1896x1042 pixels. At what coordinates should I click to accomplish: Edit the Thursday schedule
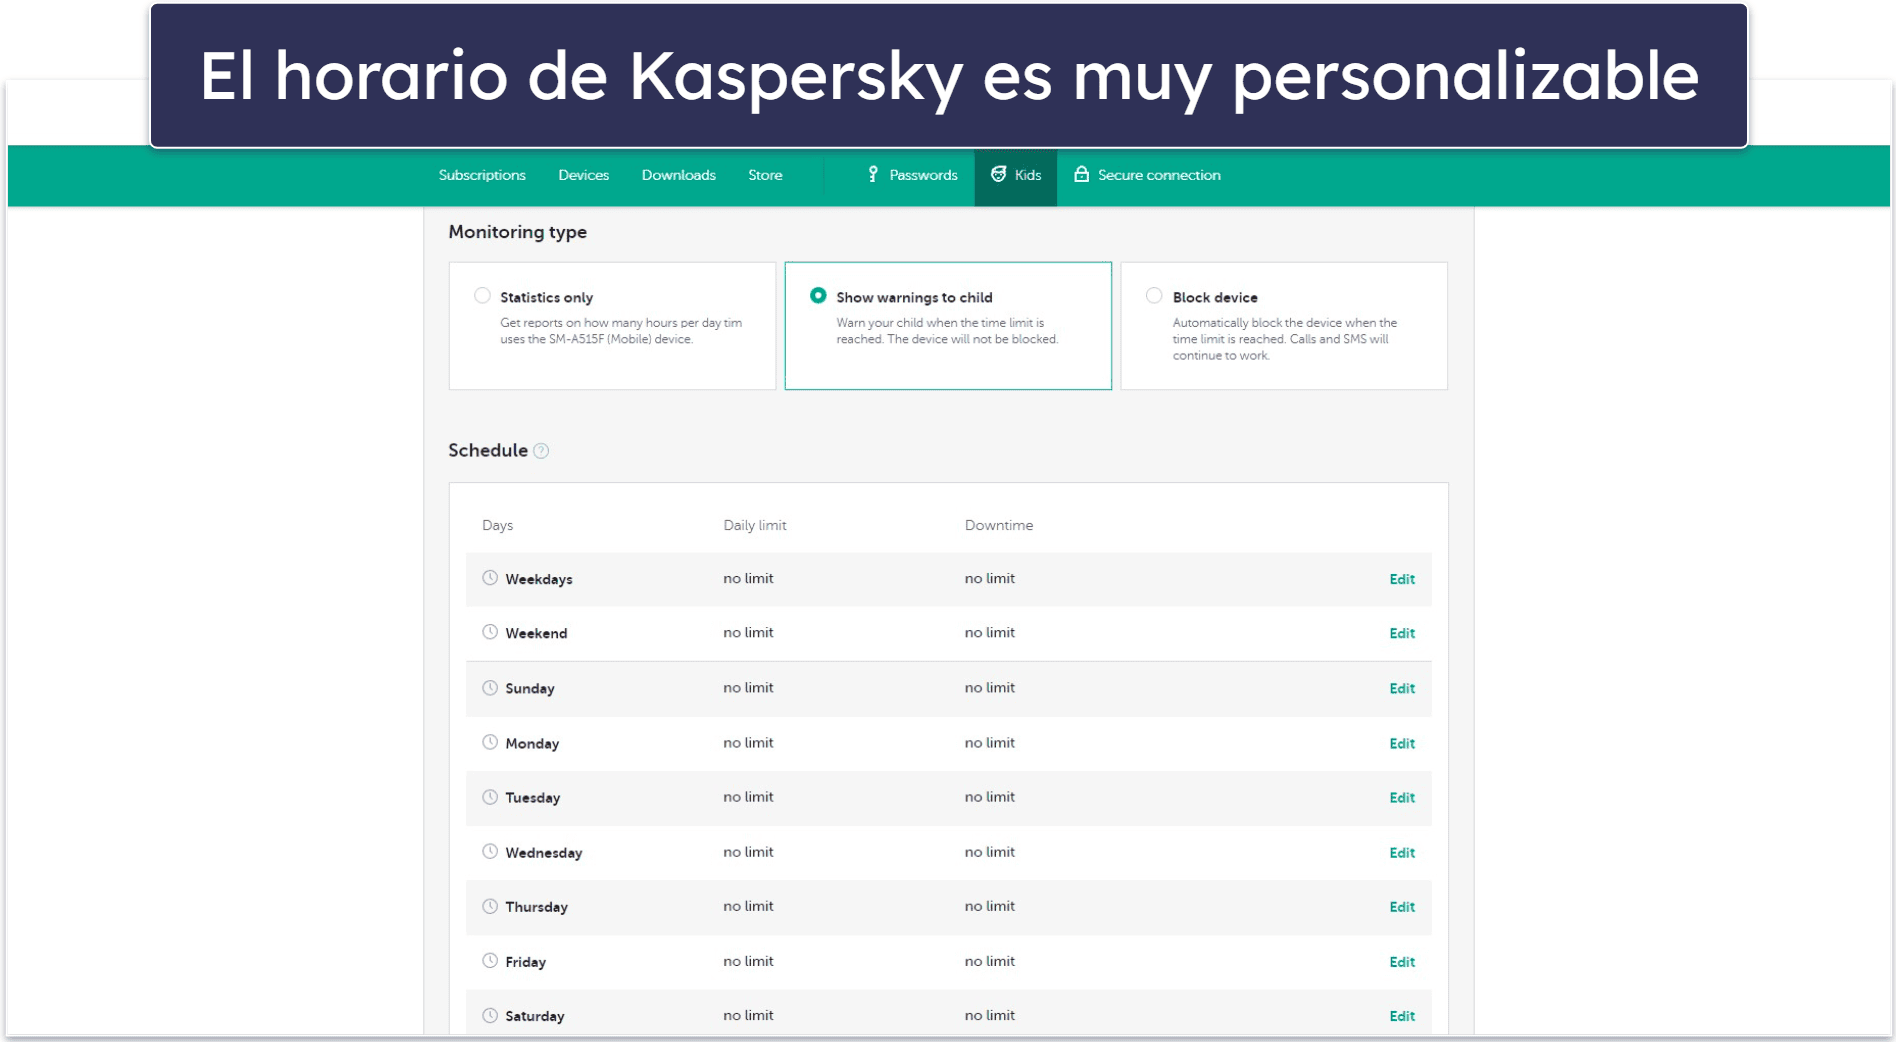(x=1402, y=906)
